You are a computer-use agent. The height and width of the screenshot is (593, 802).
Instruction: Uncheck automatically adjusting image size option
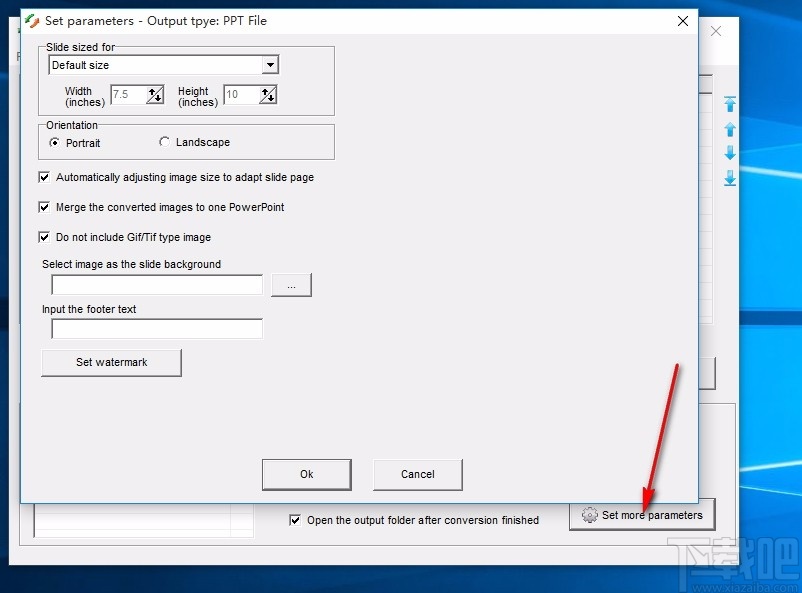44,177
